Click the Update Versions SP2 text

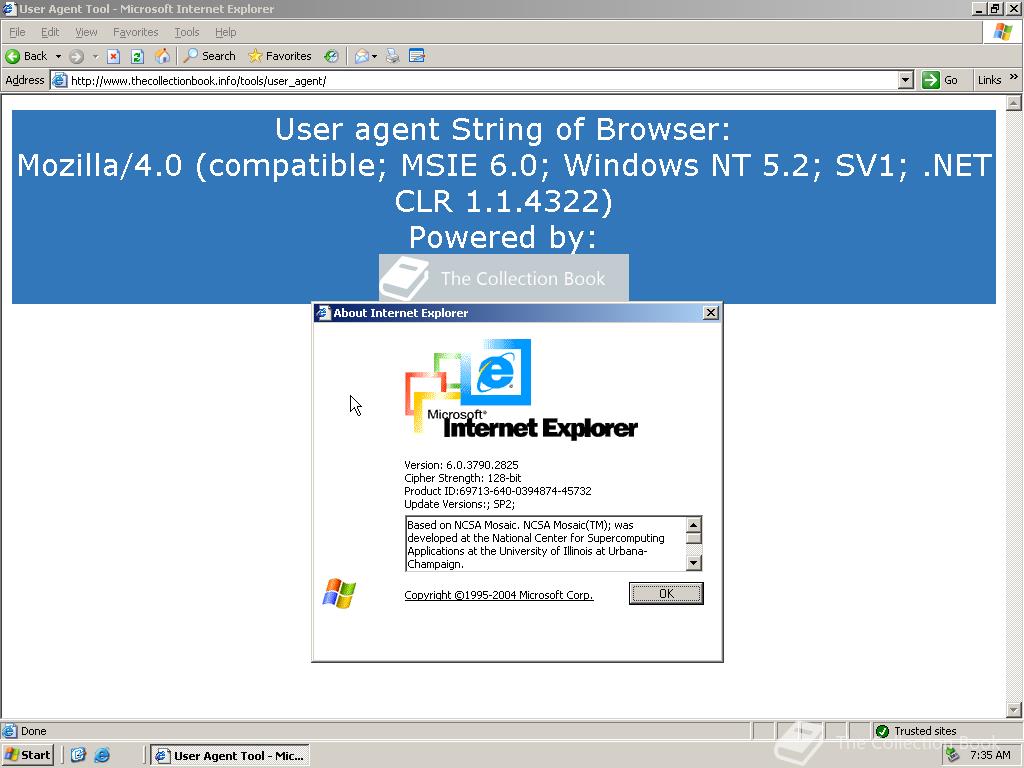point(459,504)
